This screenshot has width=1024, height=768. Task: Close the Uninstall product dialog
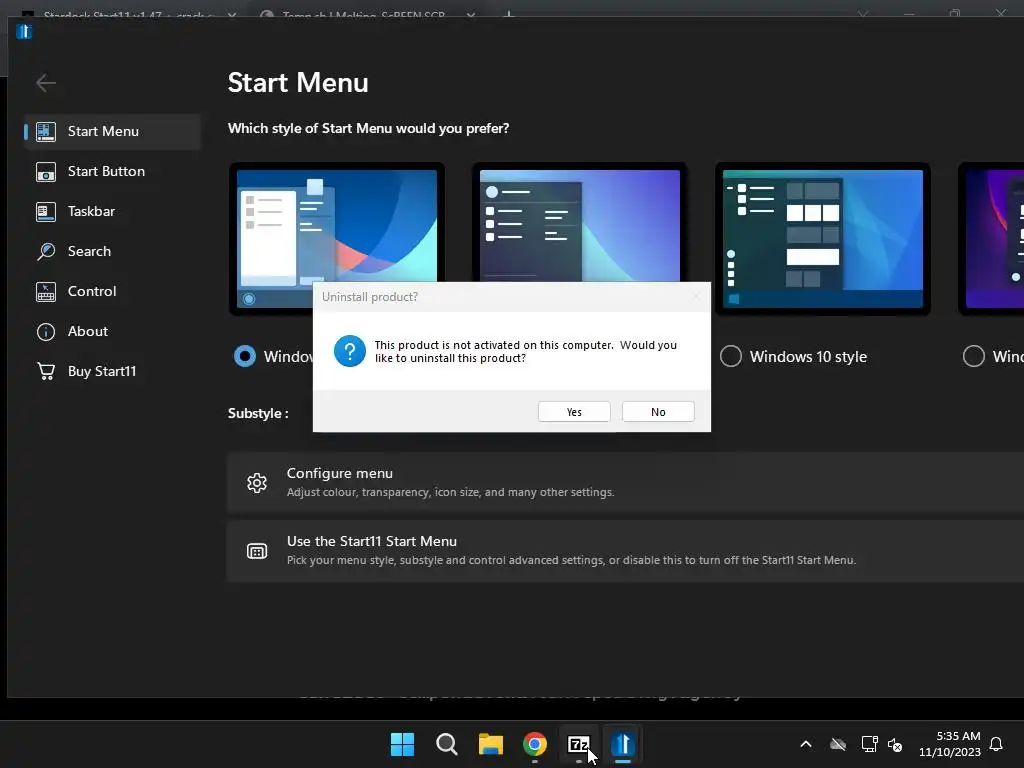pos(696,296)
